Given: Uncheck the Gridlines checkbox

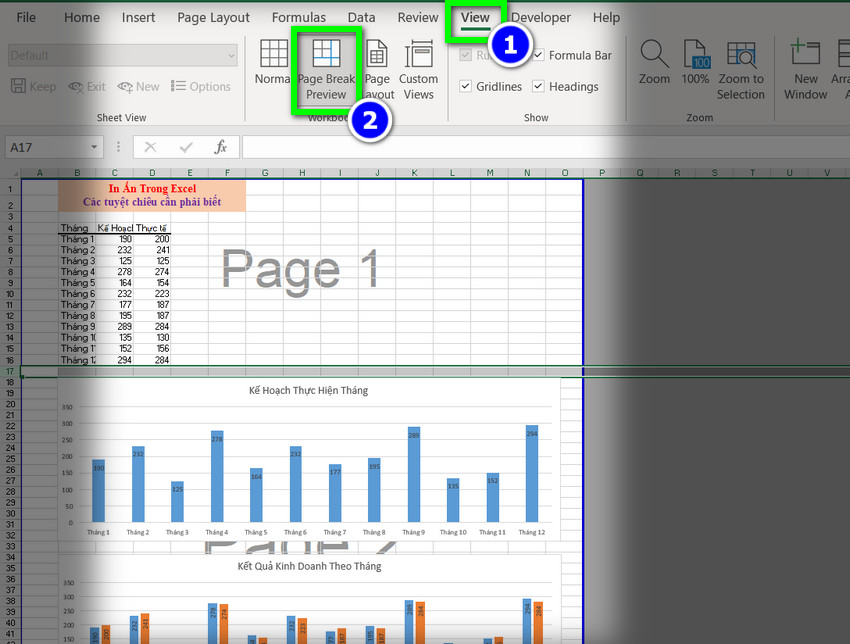Looking at the screenshot, I should point(465,87).
